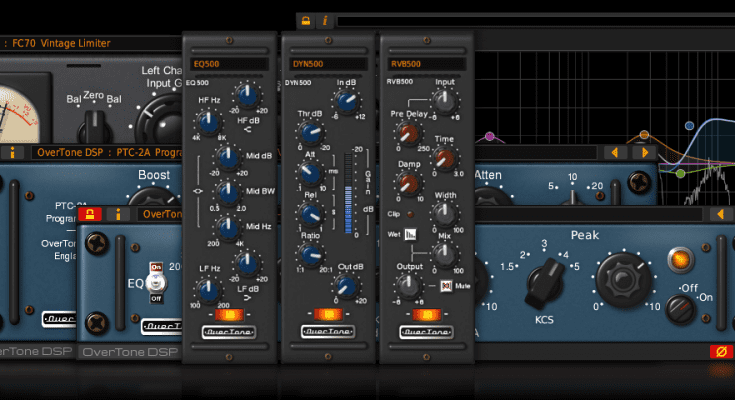The height and width of the screenshot is (400, 735).
Task: Click the Wet solo icon on RVB500
Action: (410, 234)
